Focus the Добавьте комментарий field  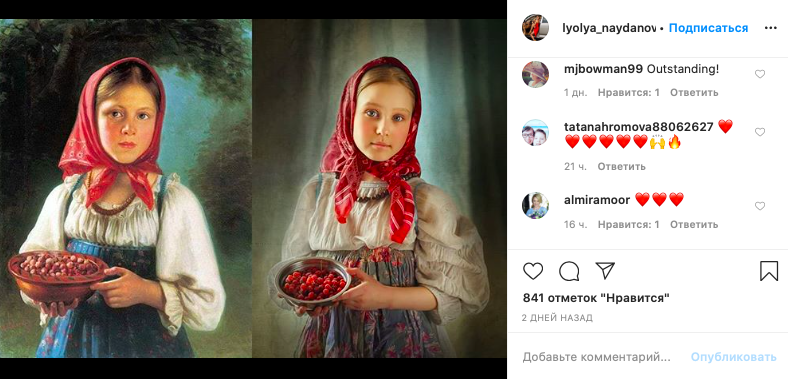tap(597, 357)
